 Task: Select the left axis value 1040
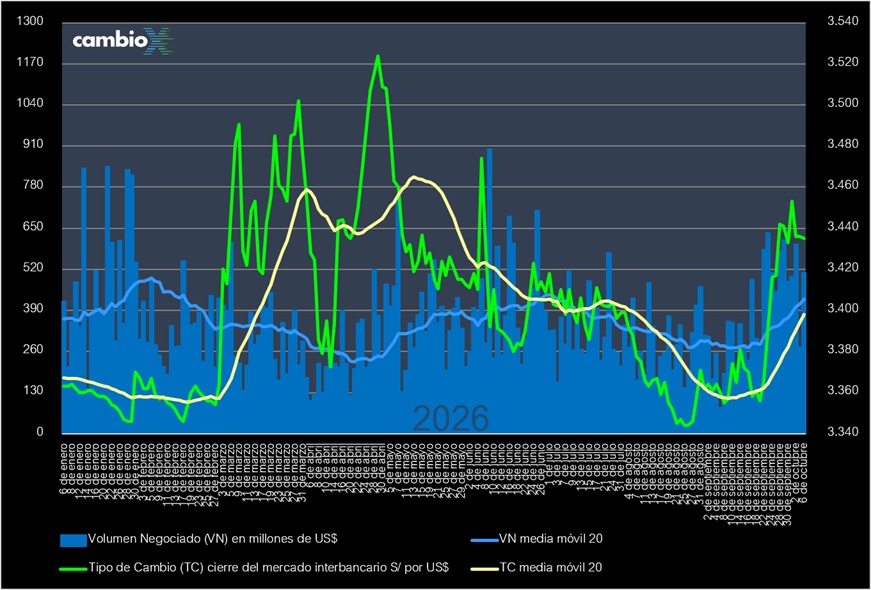point(31,104)
